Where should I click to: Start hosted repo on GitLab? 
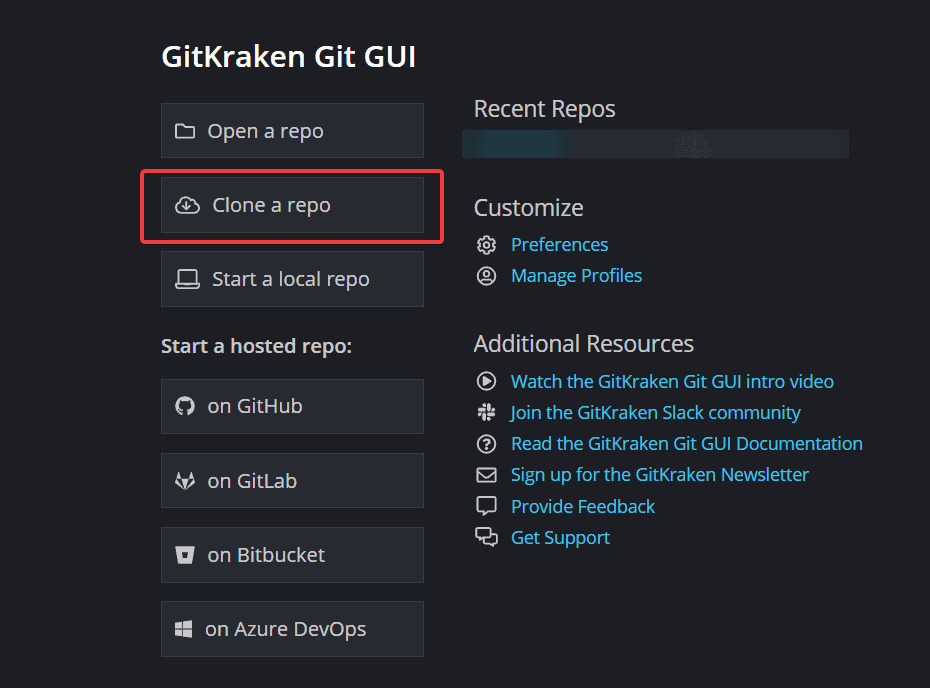coord(292,480)
